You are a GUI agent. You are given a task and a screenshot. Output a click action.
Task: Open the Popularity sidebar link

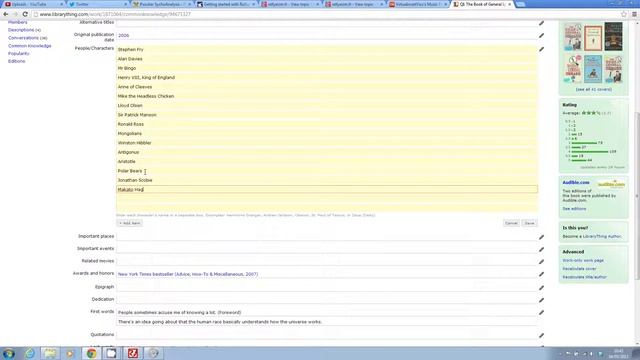(18, 53)
